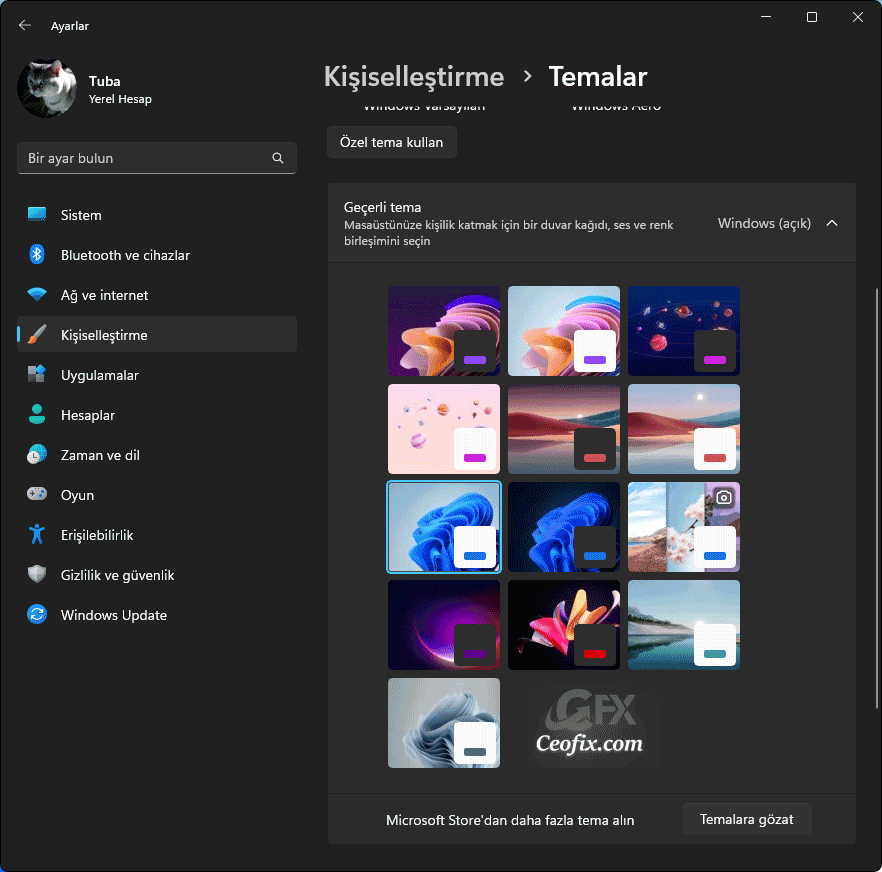This screenshot has height=872, width=882.
Task: Select the dark blue bloom Windows theme
Action: (564, 527)
